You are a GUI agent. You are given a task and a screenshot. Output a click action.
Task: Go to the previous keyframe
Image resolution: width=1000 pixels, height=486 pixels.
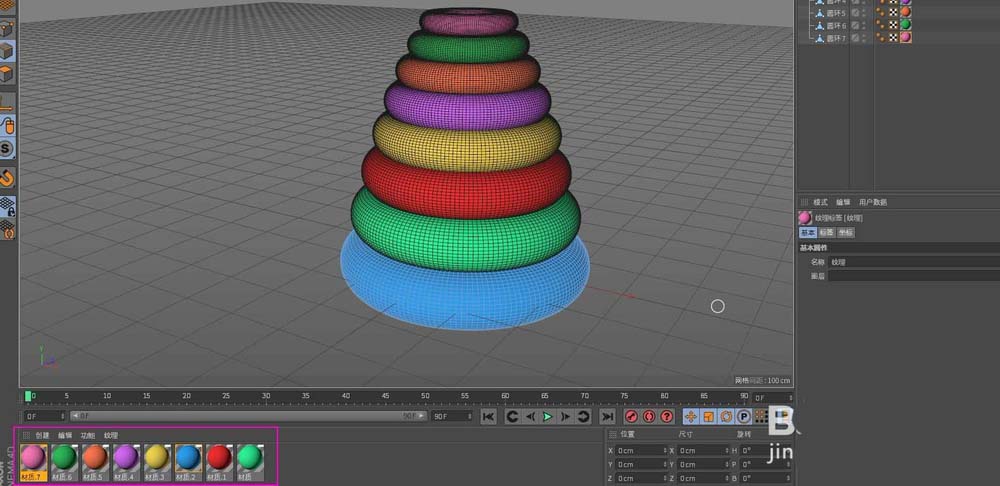click(x=511, y=416)
